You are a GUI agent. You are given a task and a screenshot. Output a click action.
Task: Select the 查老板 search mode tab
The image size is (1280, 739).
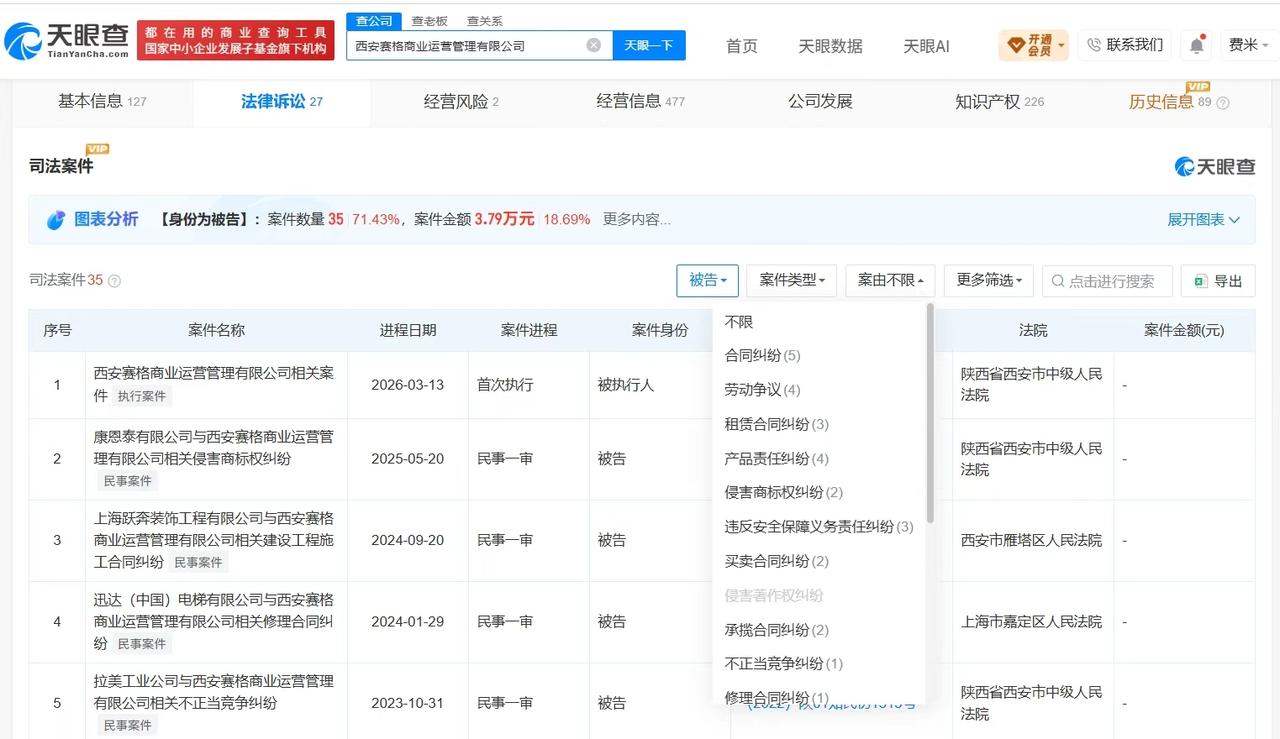coord(429,21)
